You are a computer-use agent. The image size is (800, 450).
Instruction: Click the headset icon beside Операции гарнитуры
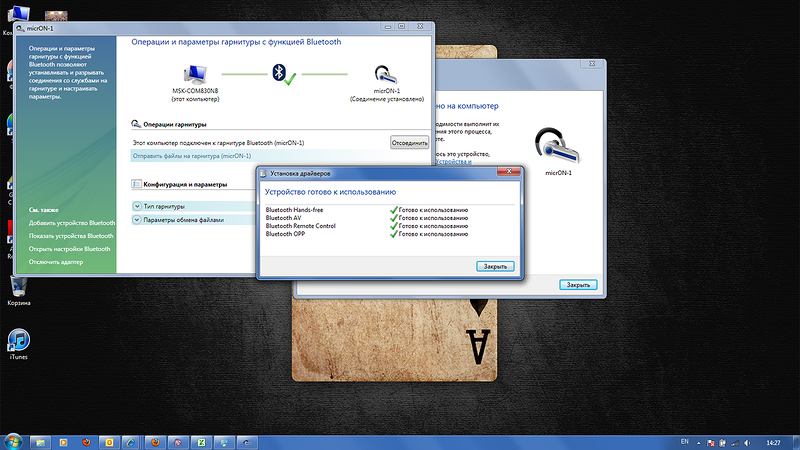(x=136, y=124)
